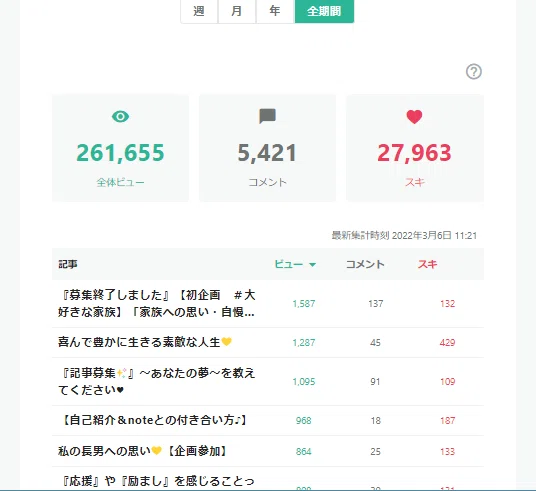Click total likes number 27,963

tap(414, 152)
